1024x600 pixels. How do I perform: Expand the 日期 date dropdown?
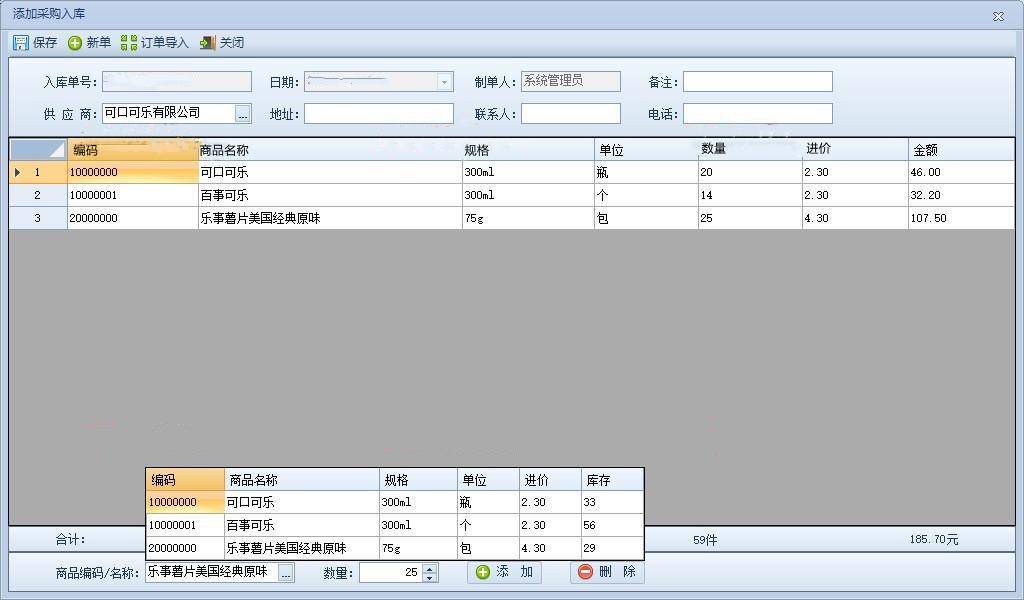pyautogui.click(x=445, y=82)
